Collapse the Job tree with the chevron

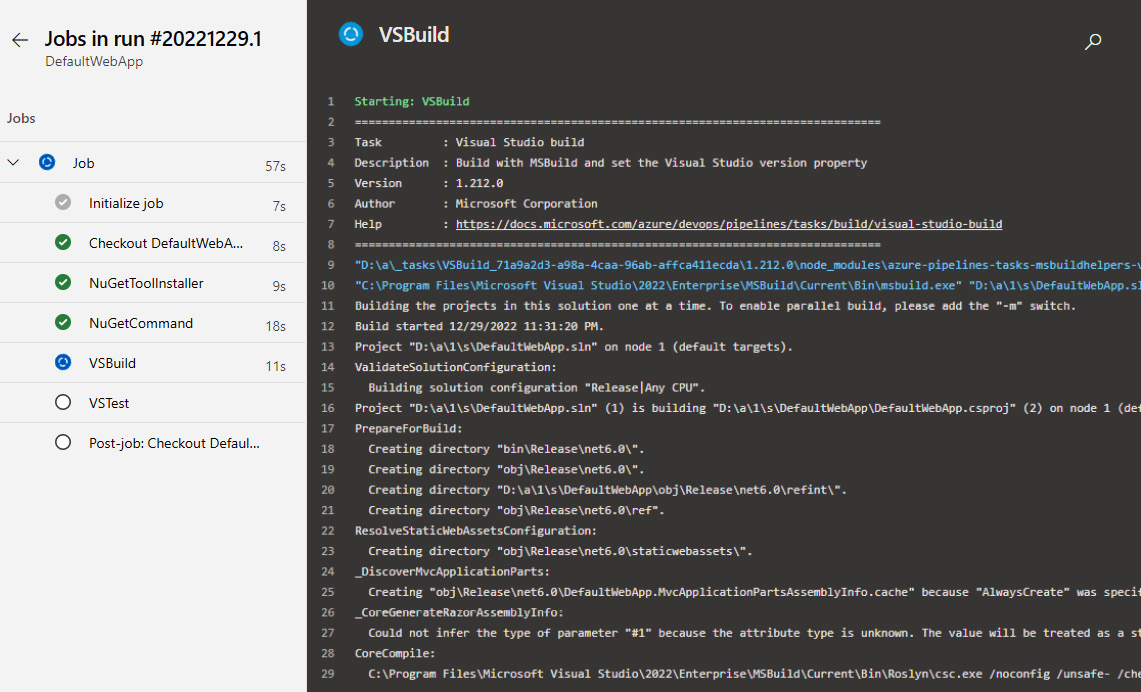(x=13, y=162)
